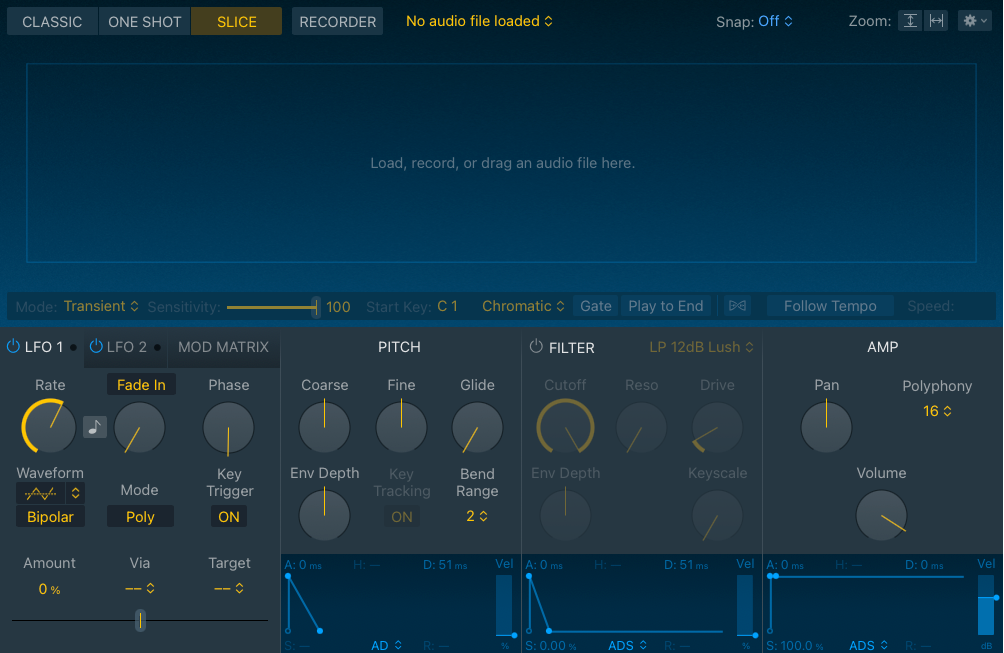
Task: Toggle the Fade In label button
Action: pyautogui.click(x=141, y=385)
